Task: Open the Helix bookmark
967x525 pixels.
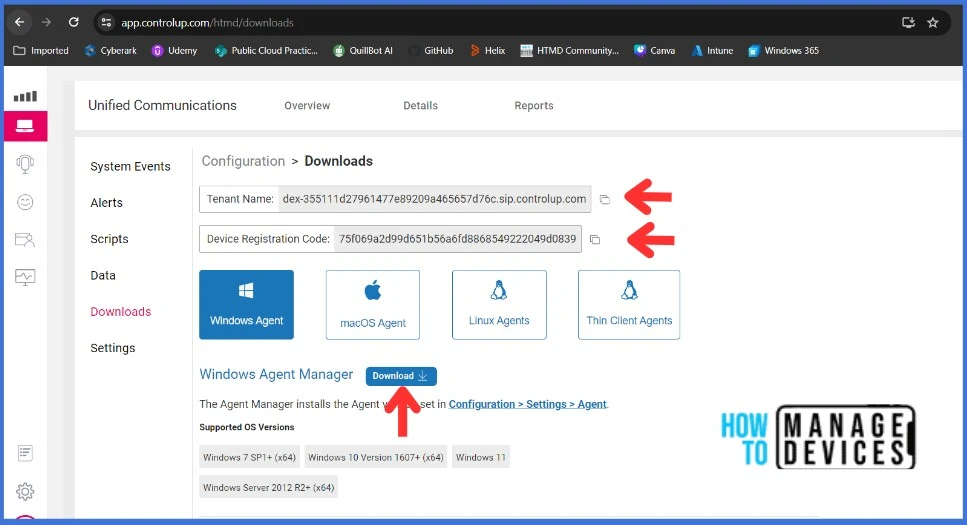Action: (487, 51)
